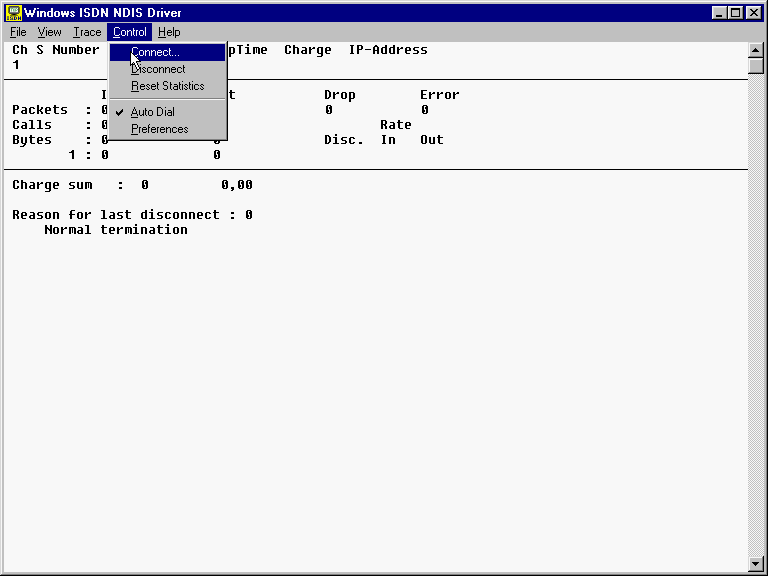Open the Trace menu
Screen dimensions: 768x576
(x=87, y=32)
